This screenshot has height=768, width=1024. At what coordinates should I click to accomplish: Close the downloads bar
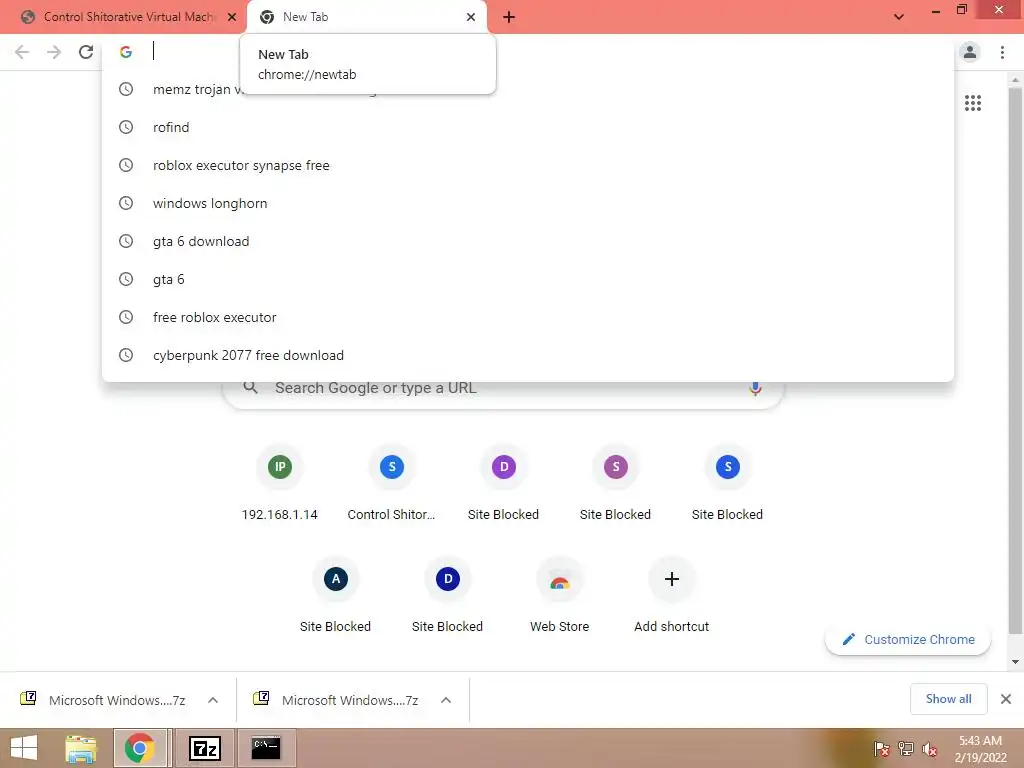pyautogui.click(x=1006, y=699)
